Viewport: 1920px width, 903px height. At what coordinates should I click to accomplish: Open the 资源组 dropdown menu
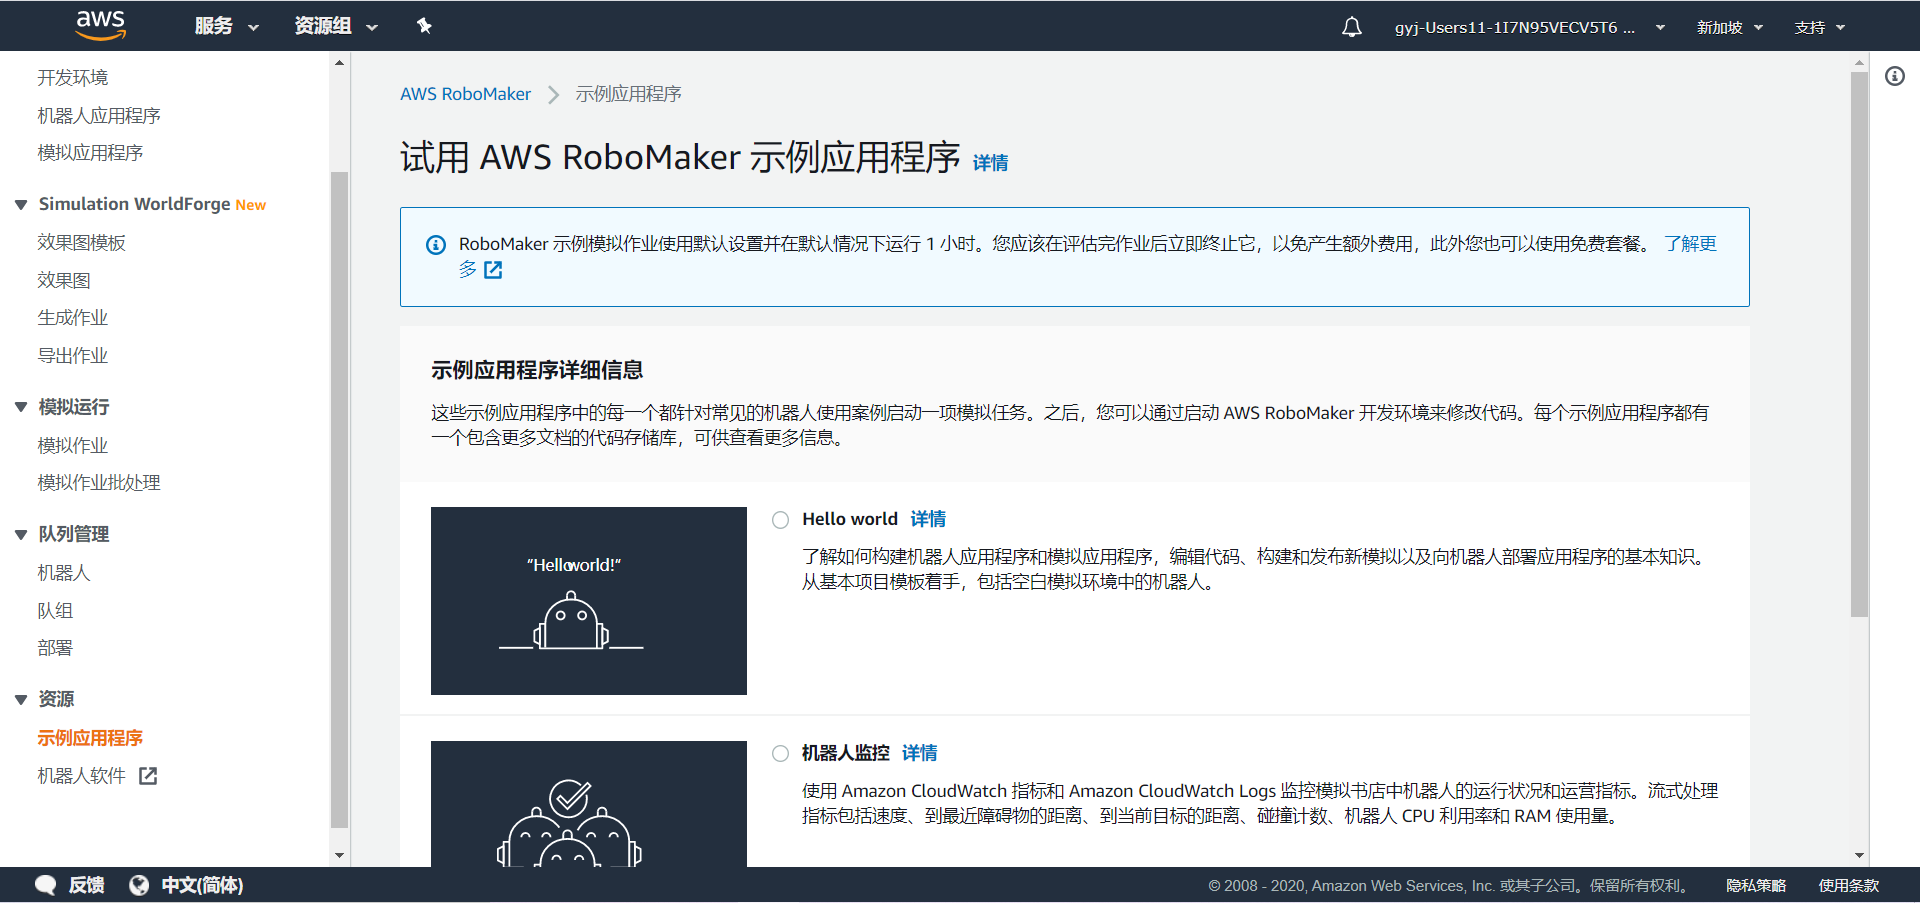(336, 26)
